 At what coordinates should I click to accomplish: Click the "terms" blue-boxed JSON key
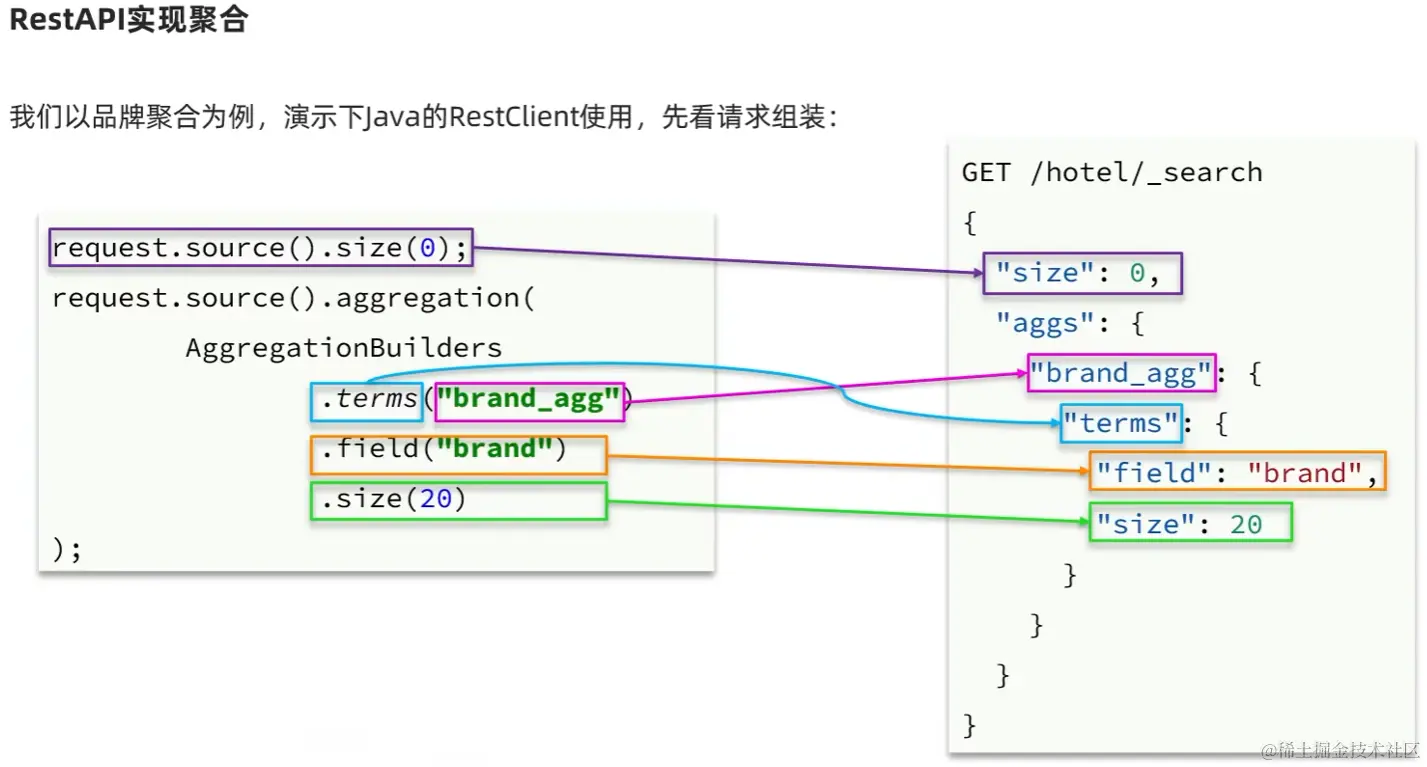pyautogui.click(x=1120, y=423)
